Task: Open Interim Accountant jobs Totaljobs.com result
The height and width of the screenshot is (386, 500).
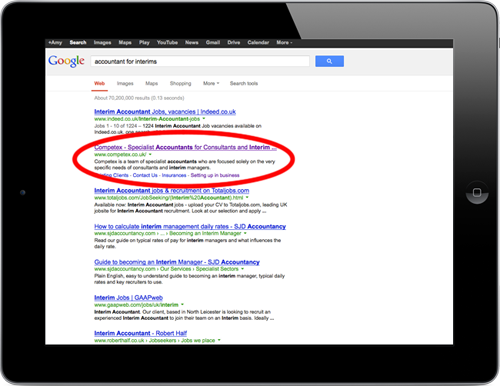Action: [172, 191]
